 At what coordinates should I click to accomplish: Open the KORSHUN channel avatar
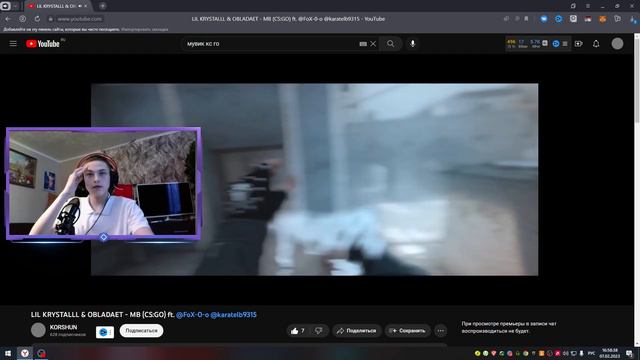pos(38,330)
